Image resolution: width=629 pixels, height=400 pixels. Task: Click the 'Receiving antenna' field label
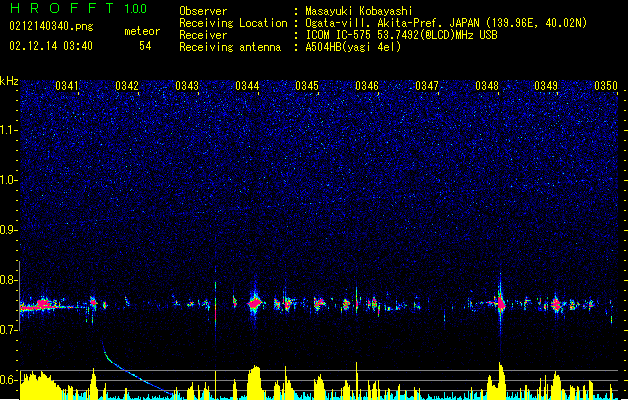click(x=230, y=47)
